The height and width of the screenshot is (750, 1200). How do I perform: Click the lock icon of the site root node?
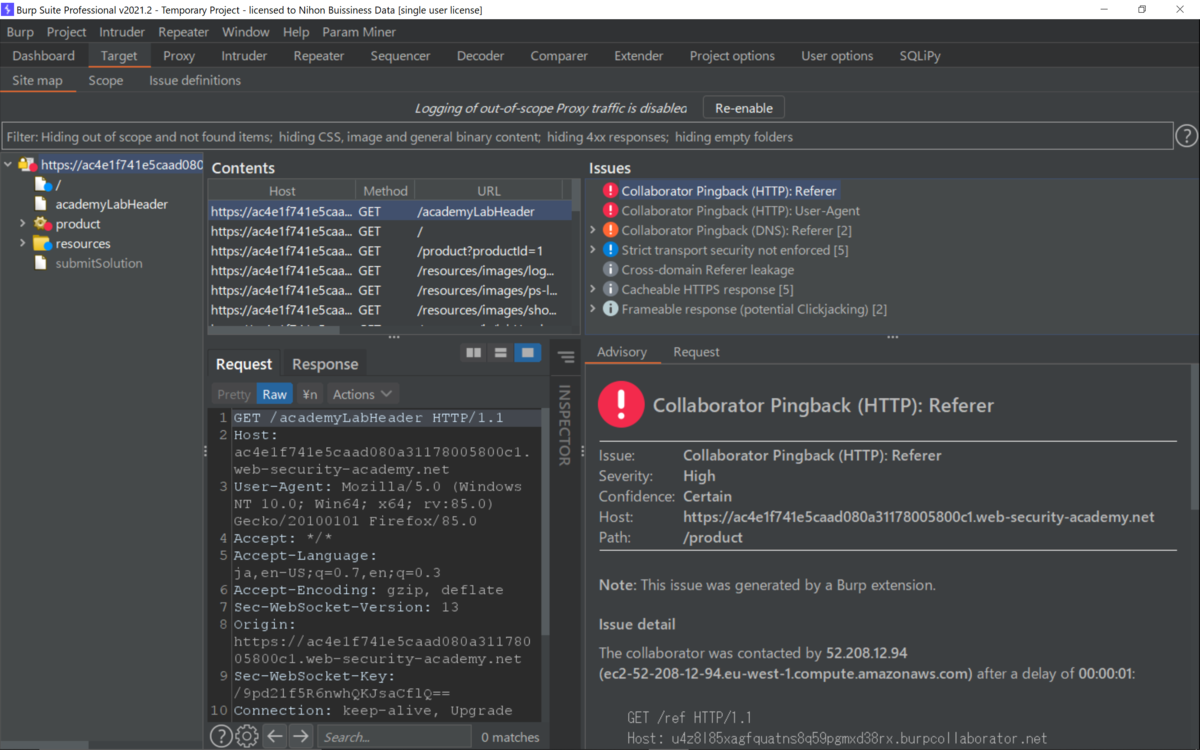(27, 165)
